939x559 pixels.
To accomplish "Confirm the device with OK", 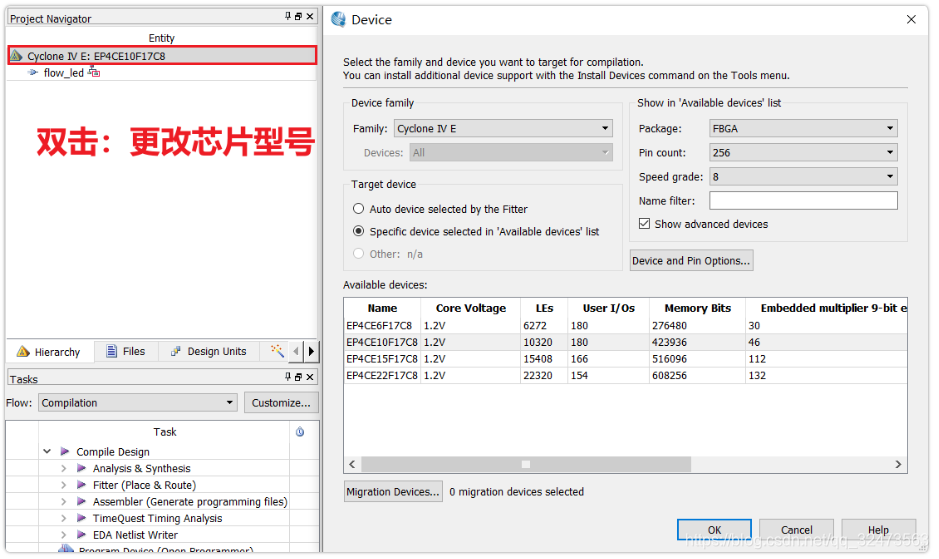I will coord(714,530).
